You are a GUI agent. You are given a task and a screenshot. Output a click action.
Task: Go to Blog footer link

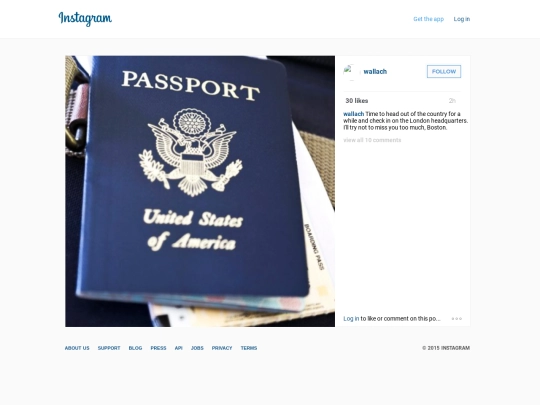(x=135, y=348)
